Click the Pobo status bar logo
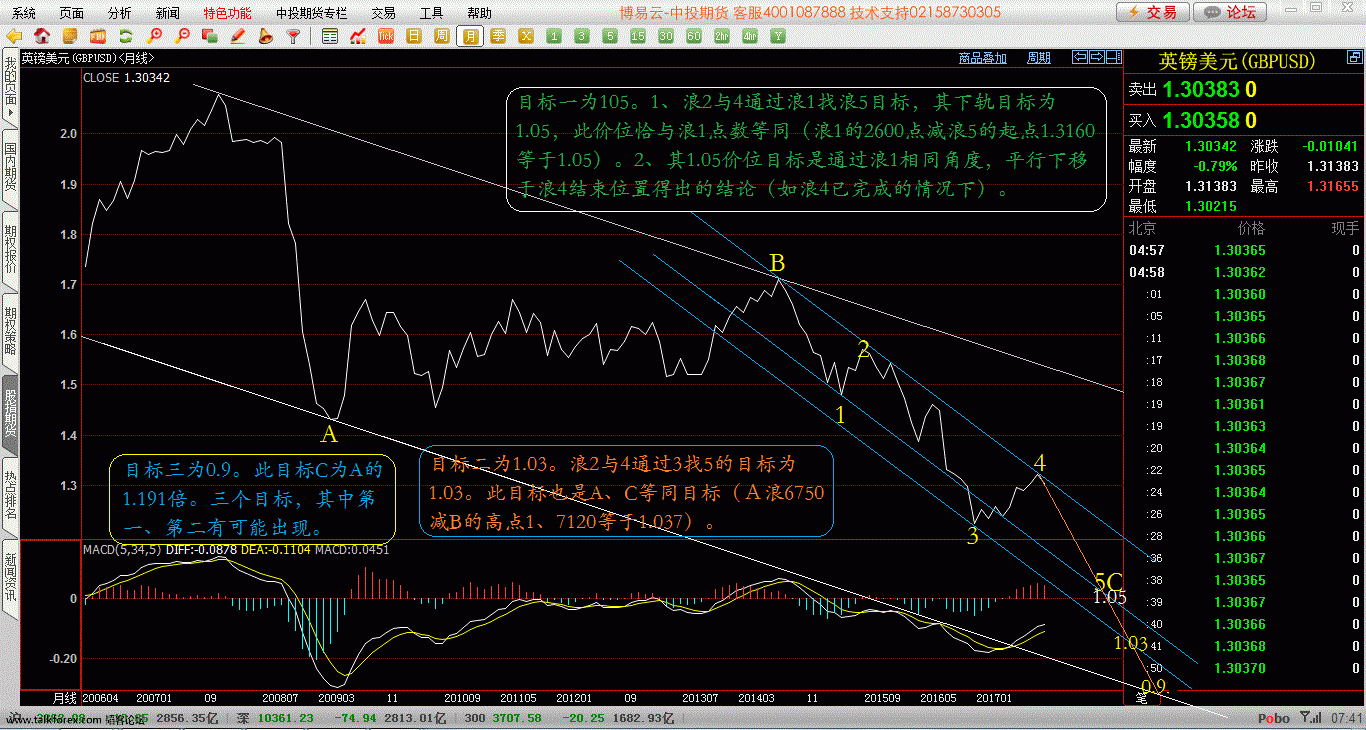The height and width of the screenshot is (730, 1366). click(x=1274, y=718)
